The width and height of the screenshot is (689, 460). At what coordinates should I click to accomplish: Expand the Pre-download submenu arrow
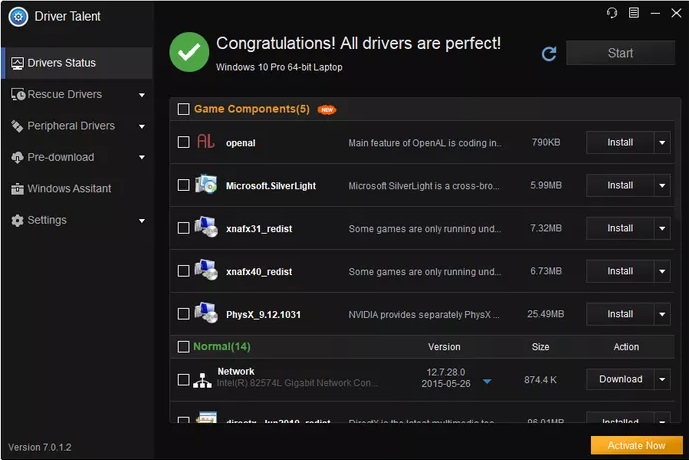click(x=142, y=157)
